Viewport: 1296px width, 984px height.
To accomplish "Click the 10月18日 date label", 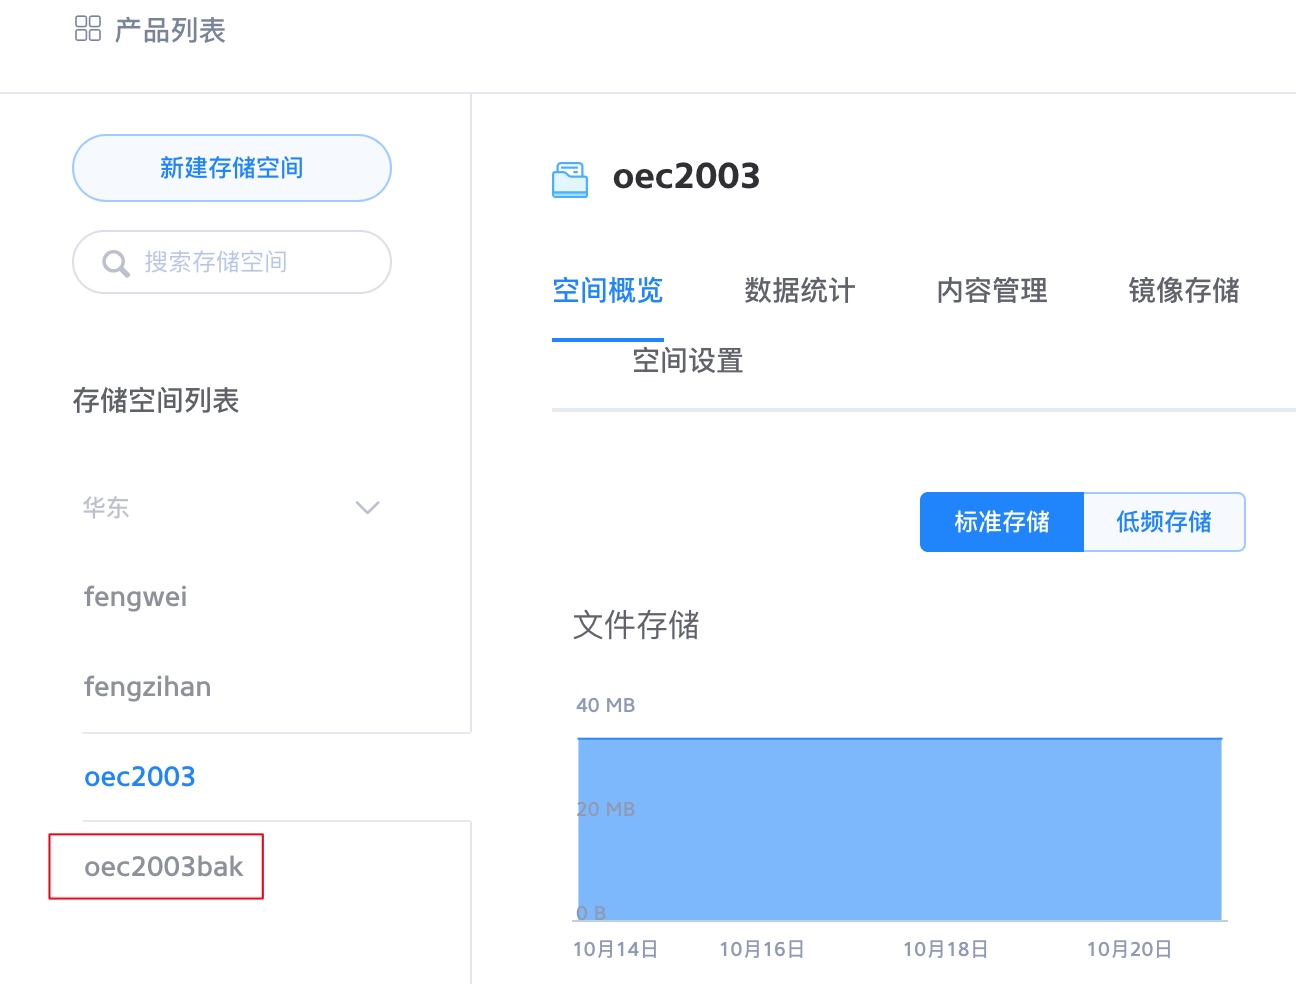I will point(946,949).
